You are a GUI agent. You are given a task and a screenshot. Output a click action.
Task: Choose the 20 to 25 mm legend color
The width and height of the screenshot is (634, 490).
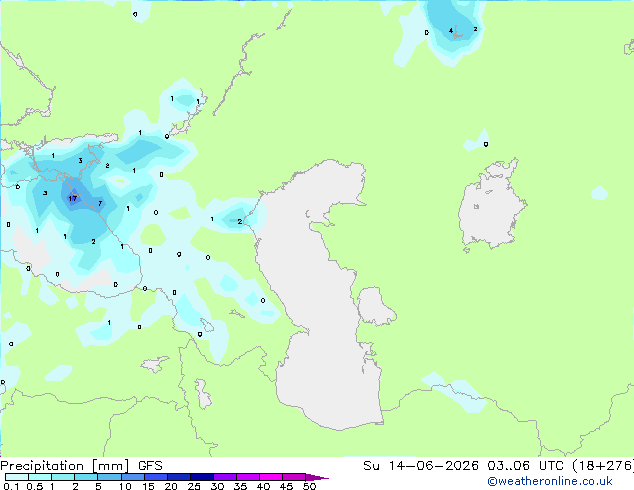[178, 477]
